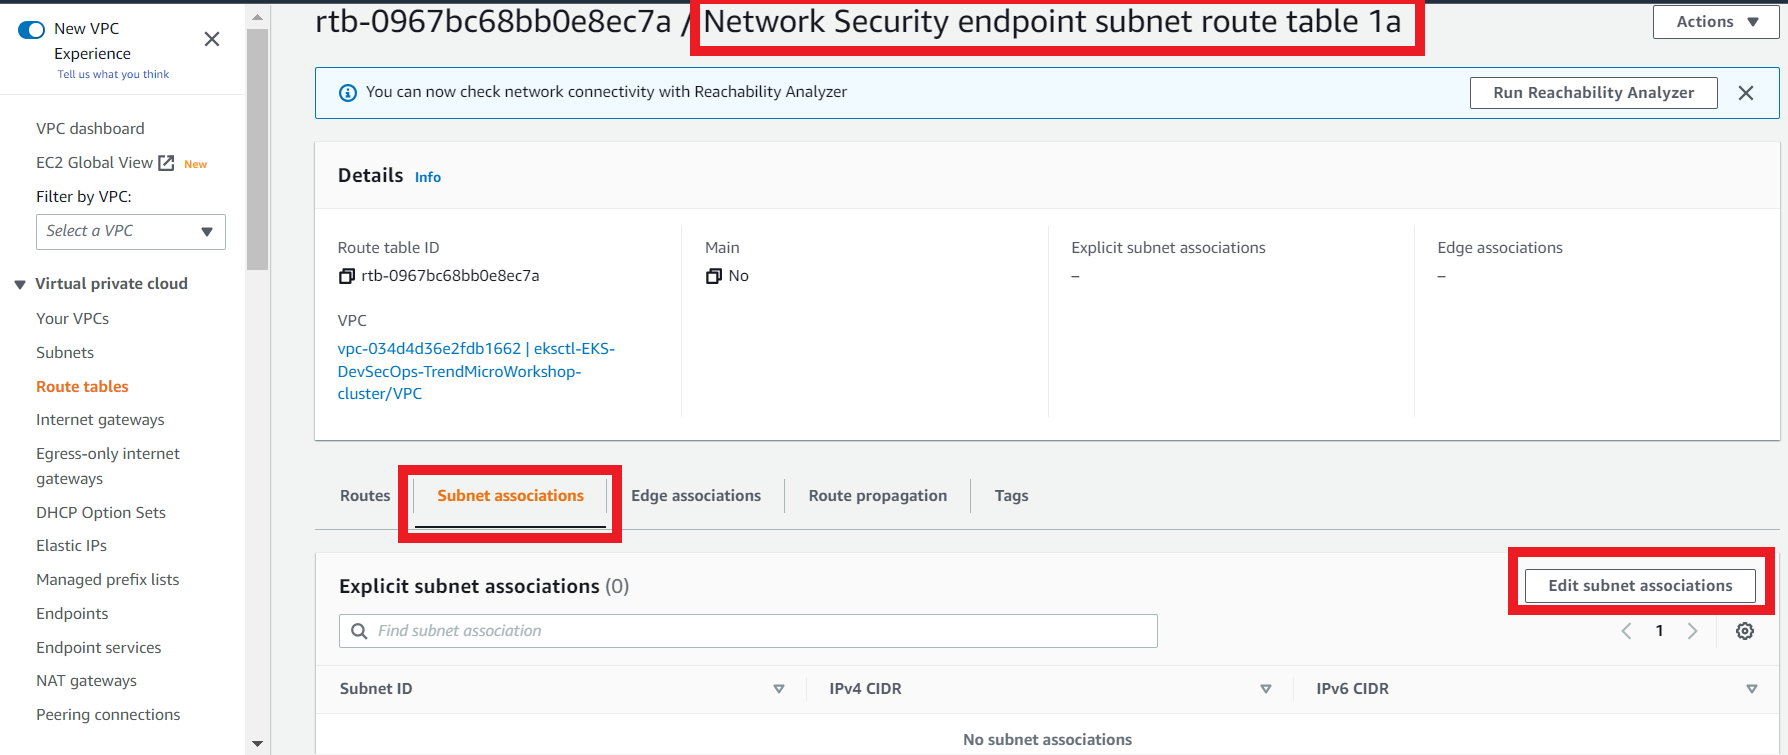
Task: Collapse the Virtual private cloud section
Action: tap(20, 284)
